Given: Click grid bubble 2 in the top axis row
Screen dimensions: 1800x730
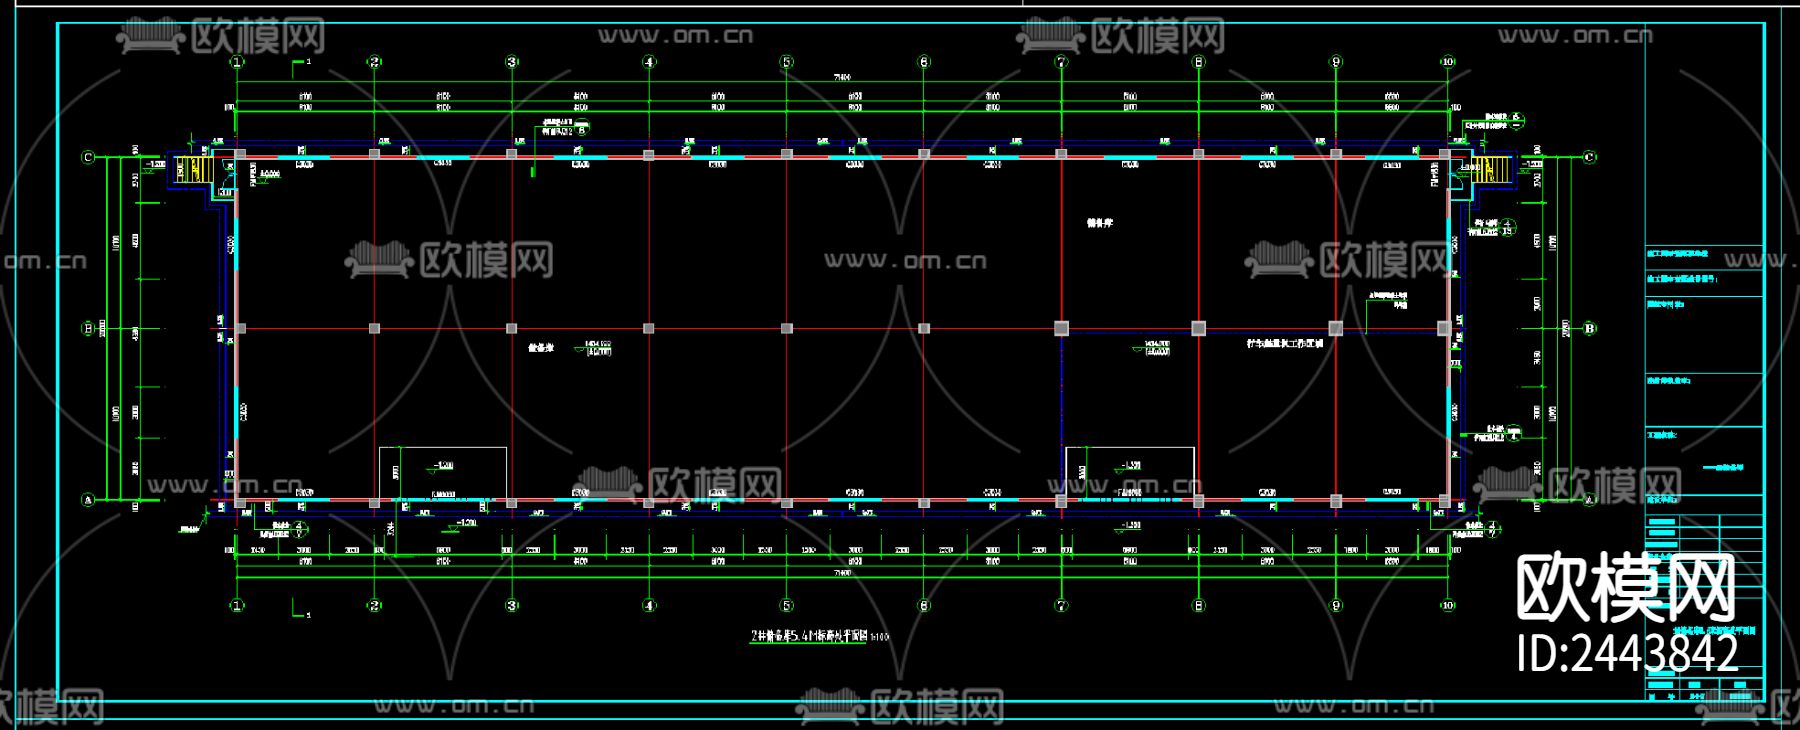Looking at the screenshot, I should (375, 62).
